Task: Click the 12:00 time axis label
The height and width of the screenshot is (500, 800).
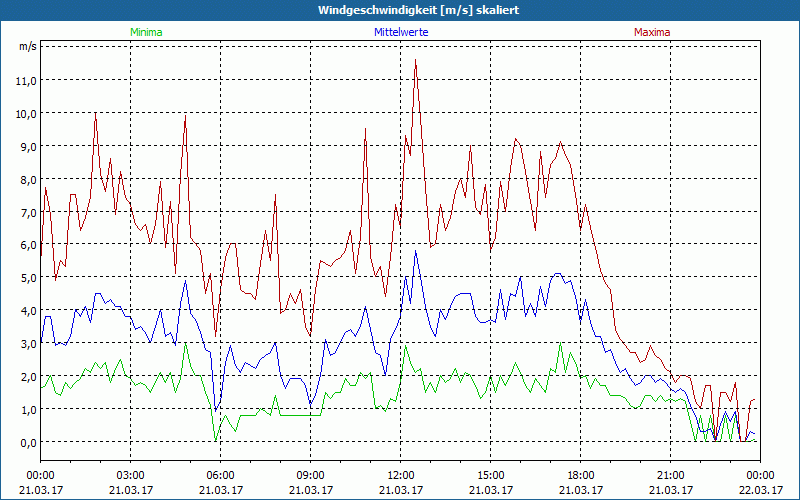Action: pos(400,475)
